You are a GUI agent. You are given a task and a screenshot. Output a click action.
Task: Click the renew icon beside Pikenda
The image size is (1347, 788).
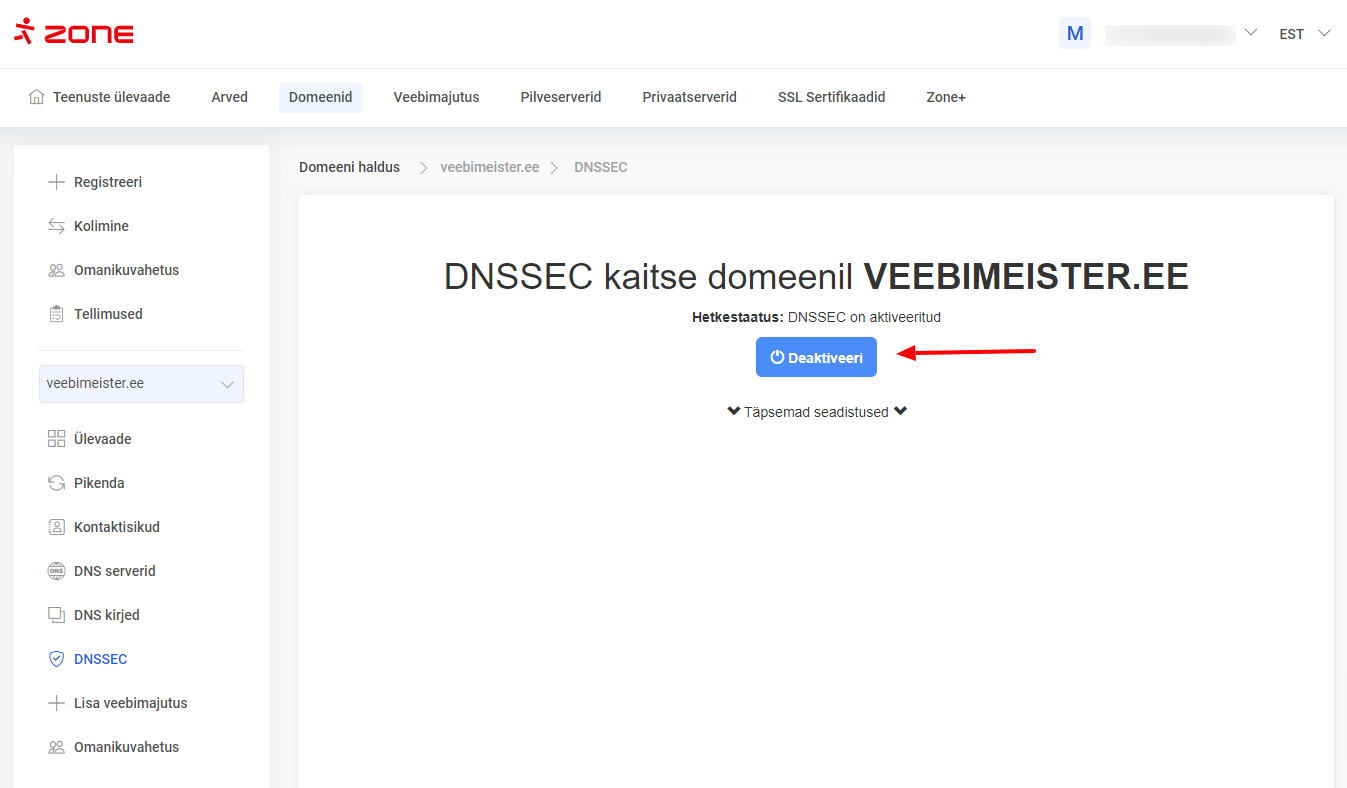tap(57, 483)
